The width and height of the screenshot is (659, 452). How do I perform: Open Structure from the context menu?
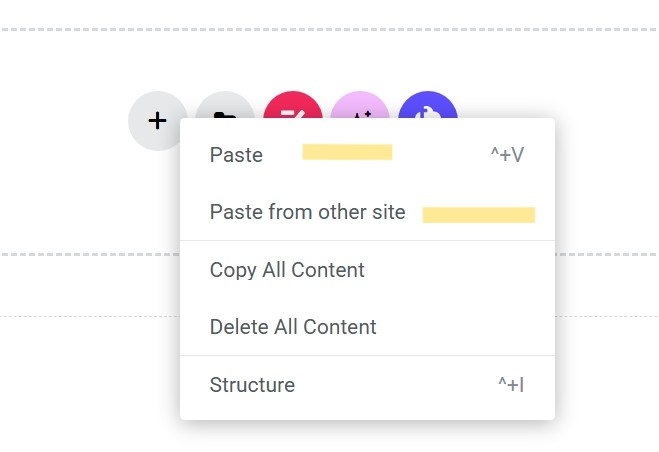252,385
